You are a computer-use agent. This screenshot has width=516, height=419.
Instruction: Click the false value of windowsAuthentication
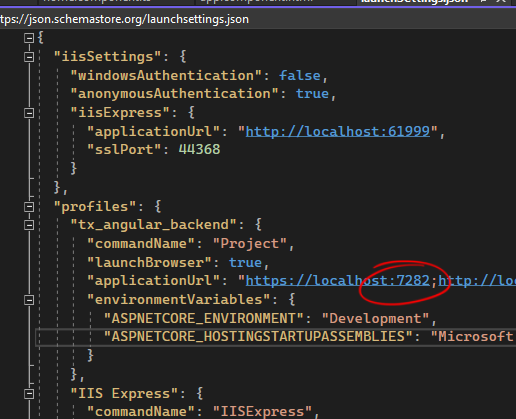pos(300,76)
